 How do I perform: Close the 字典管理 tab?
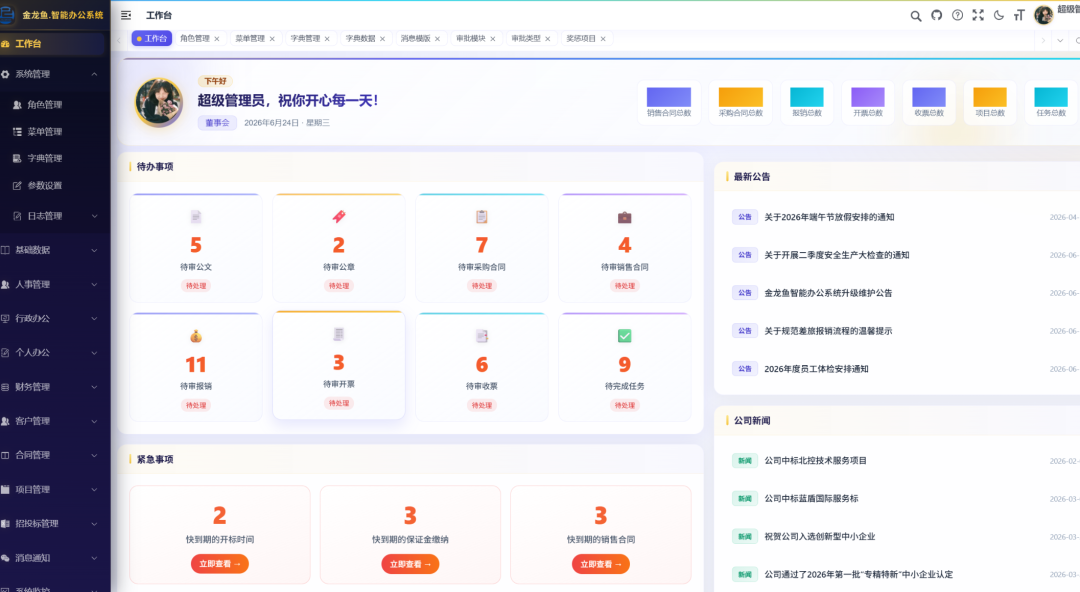point(327,39)
